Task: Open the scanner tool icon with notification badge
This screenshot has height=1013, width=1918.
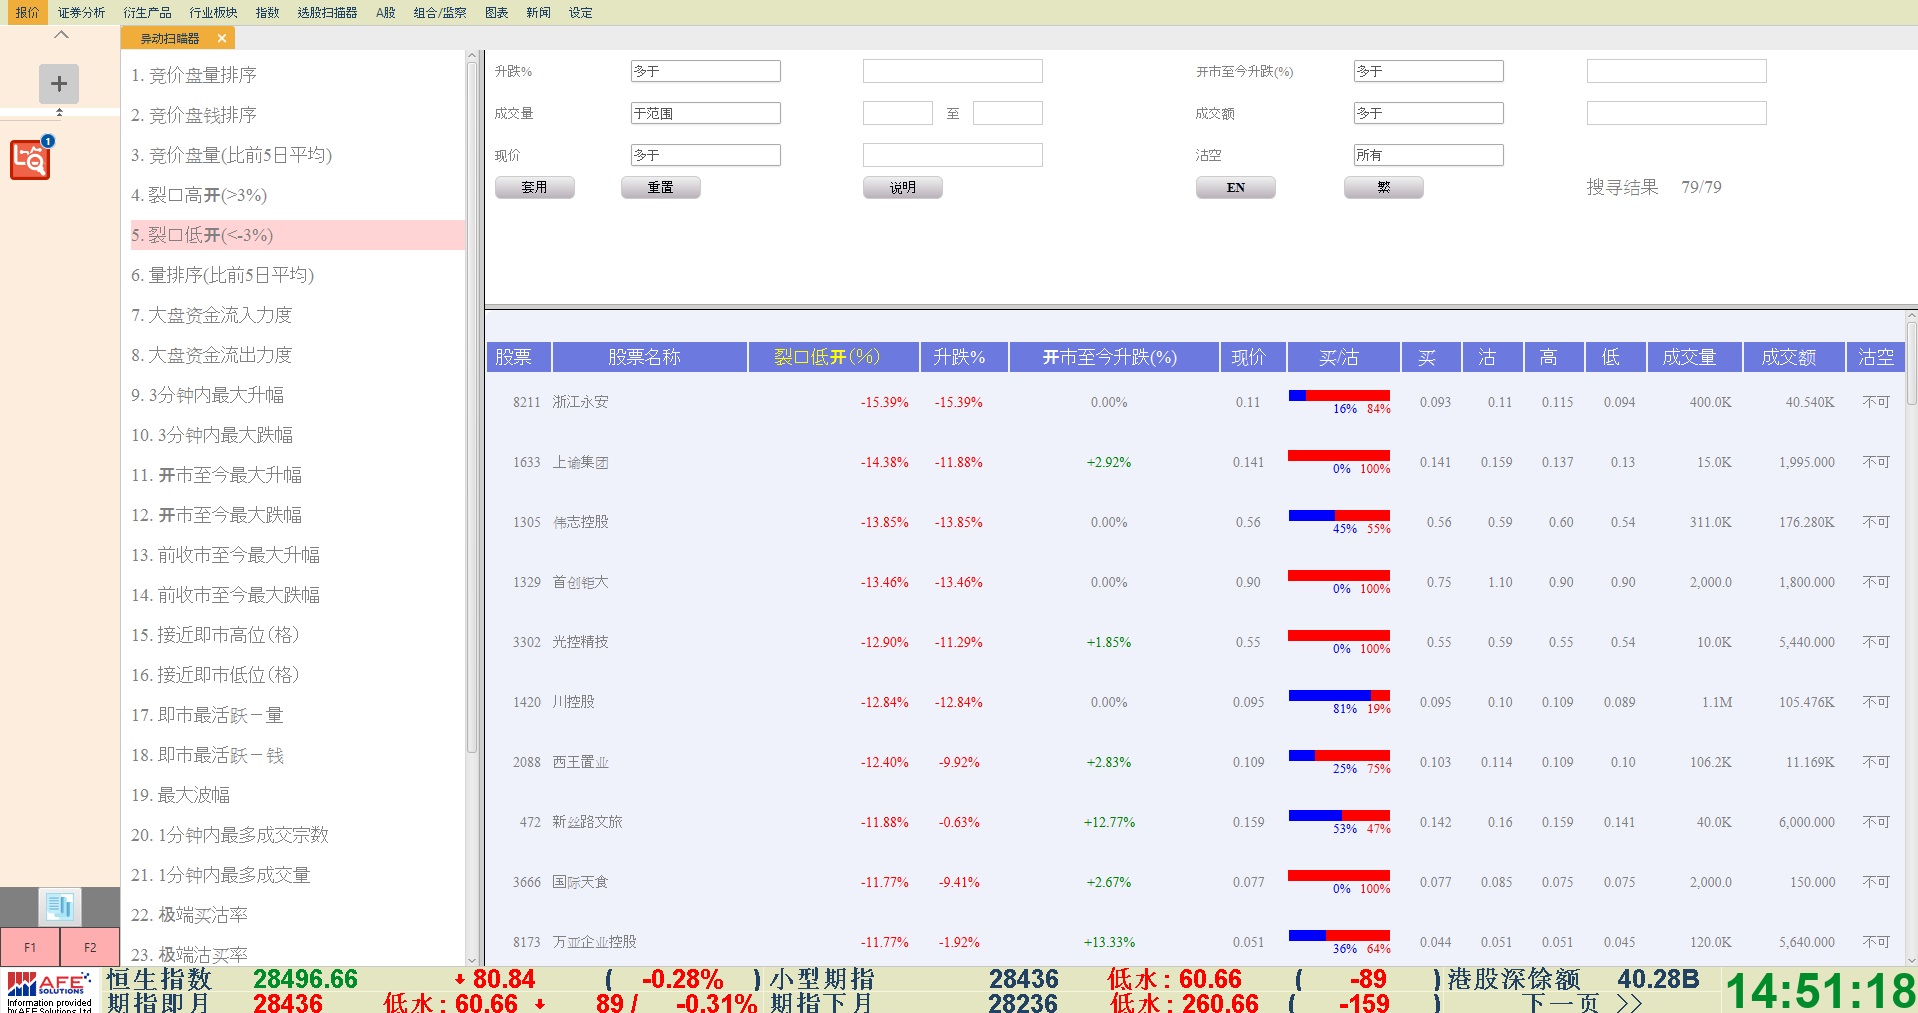Action: (x=31, y=159)
